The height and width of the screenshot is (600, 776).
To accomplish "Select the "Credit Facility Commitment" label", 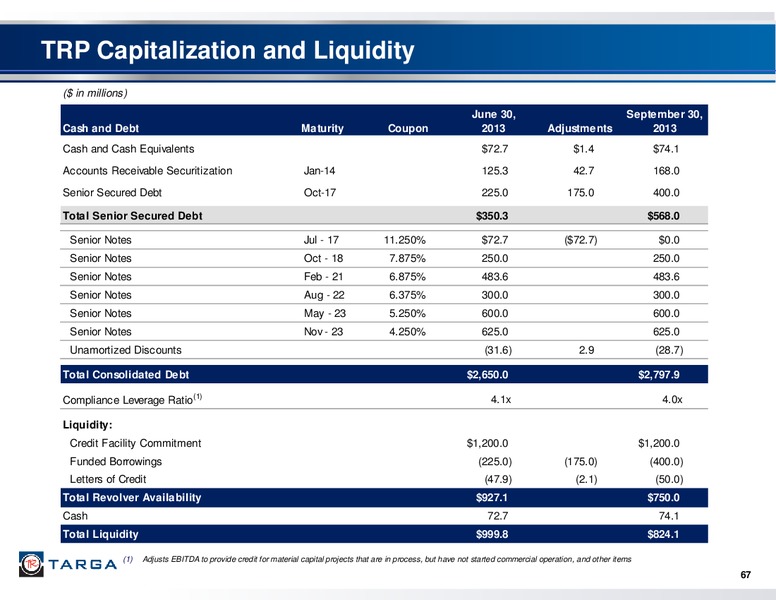I will (135, 443).
